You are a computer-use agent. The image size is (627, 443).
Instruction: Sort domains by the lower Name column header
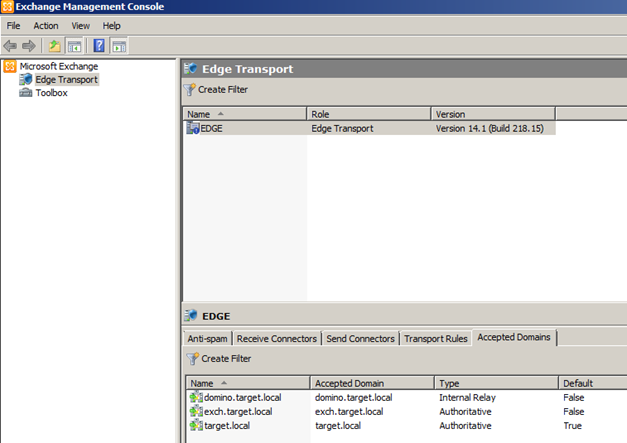pyautogui.click(x=248, y=383)
